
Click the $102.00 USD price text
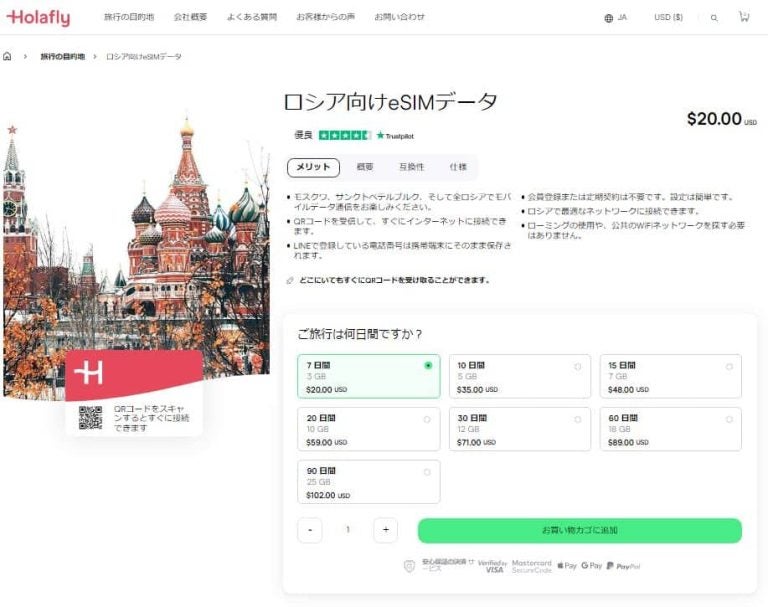328,495
